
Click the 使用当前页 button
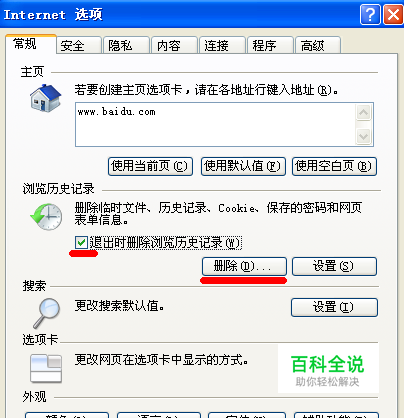click(x=150, y=166)
